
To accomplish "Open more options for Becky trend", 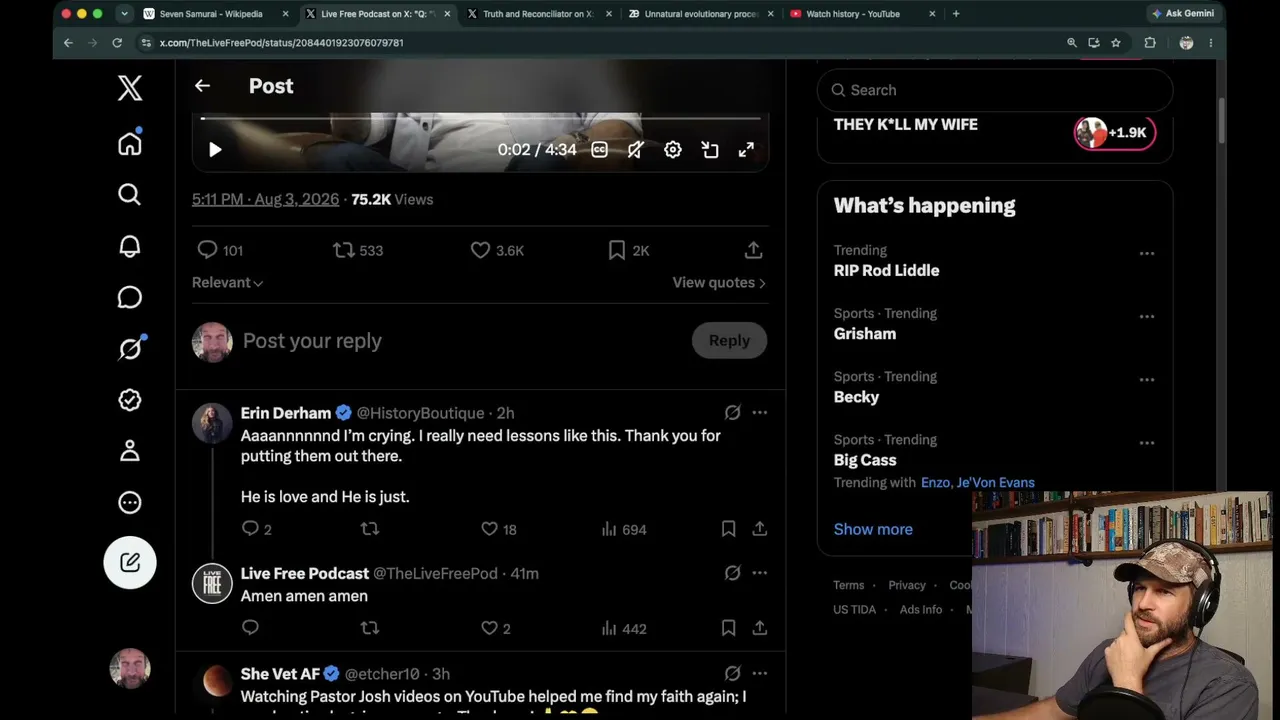I will [1147, 379].
